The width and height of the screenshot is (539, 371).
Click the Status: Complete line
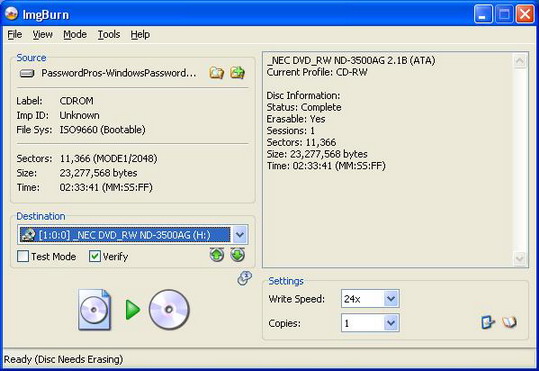click(304, 107)
